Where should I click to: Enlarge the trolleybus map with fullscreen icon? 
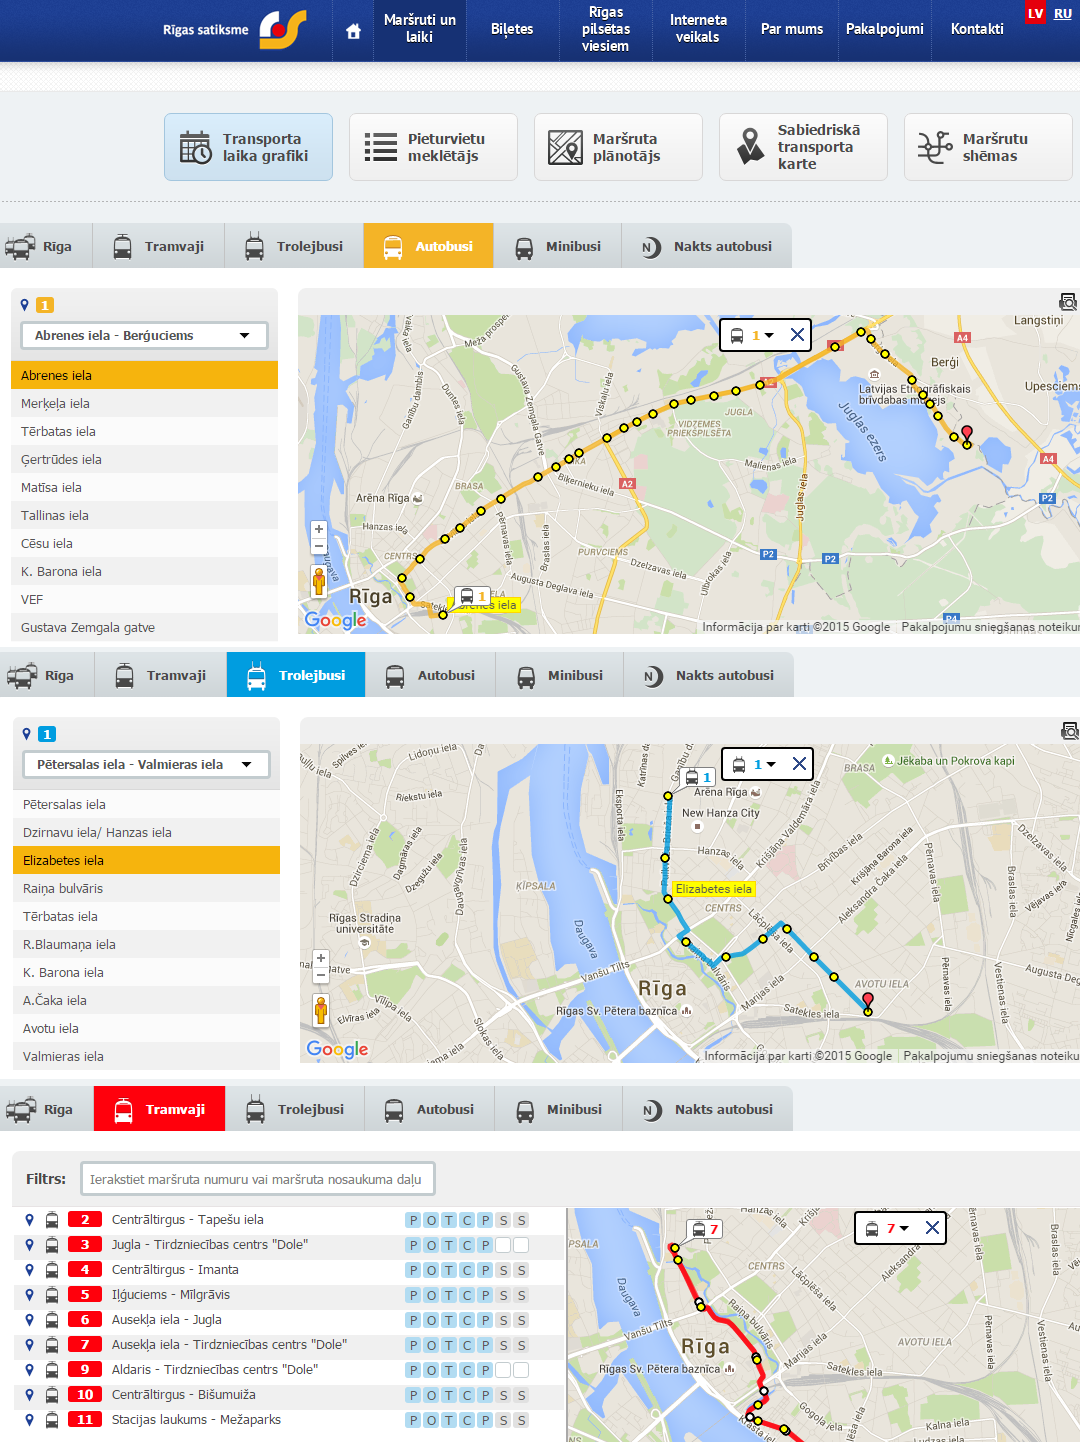(1069, 731)
